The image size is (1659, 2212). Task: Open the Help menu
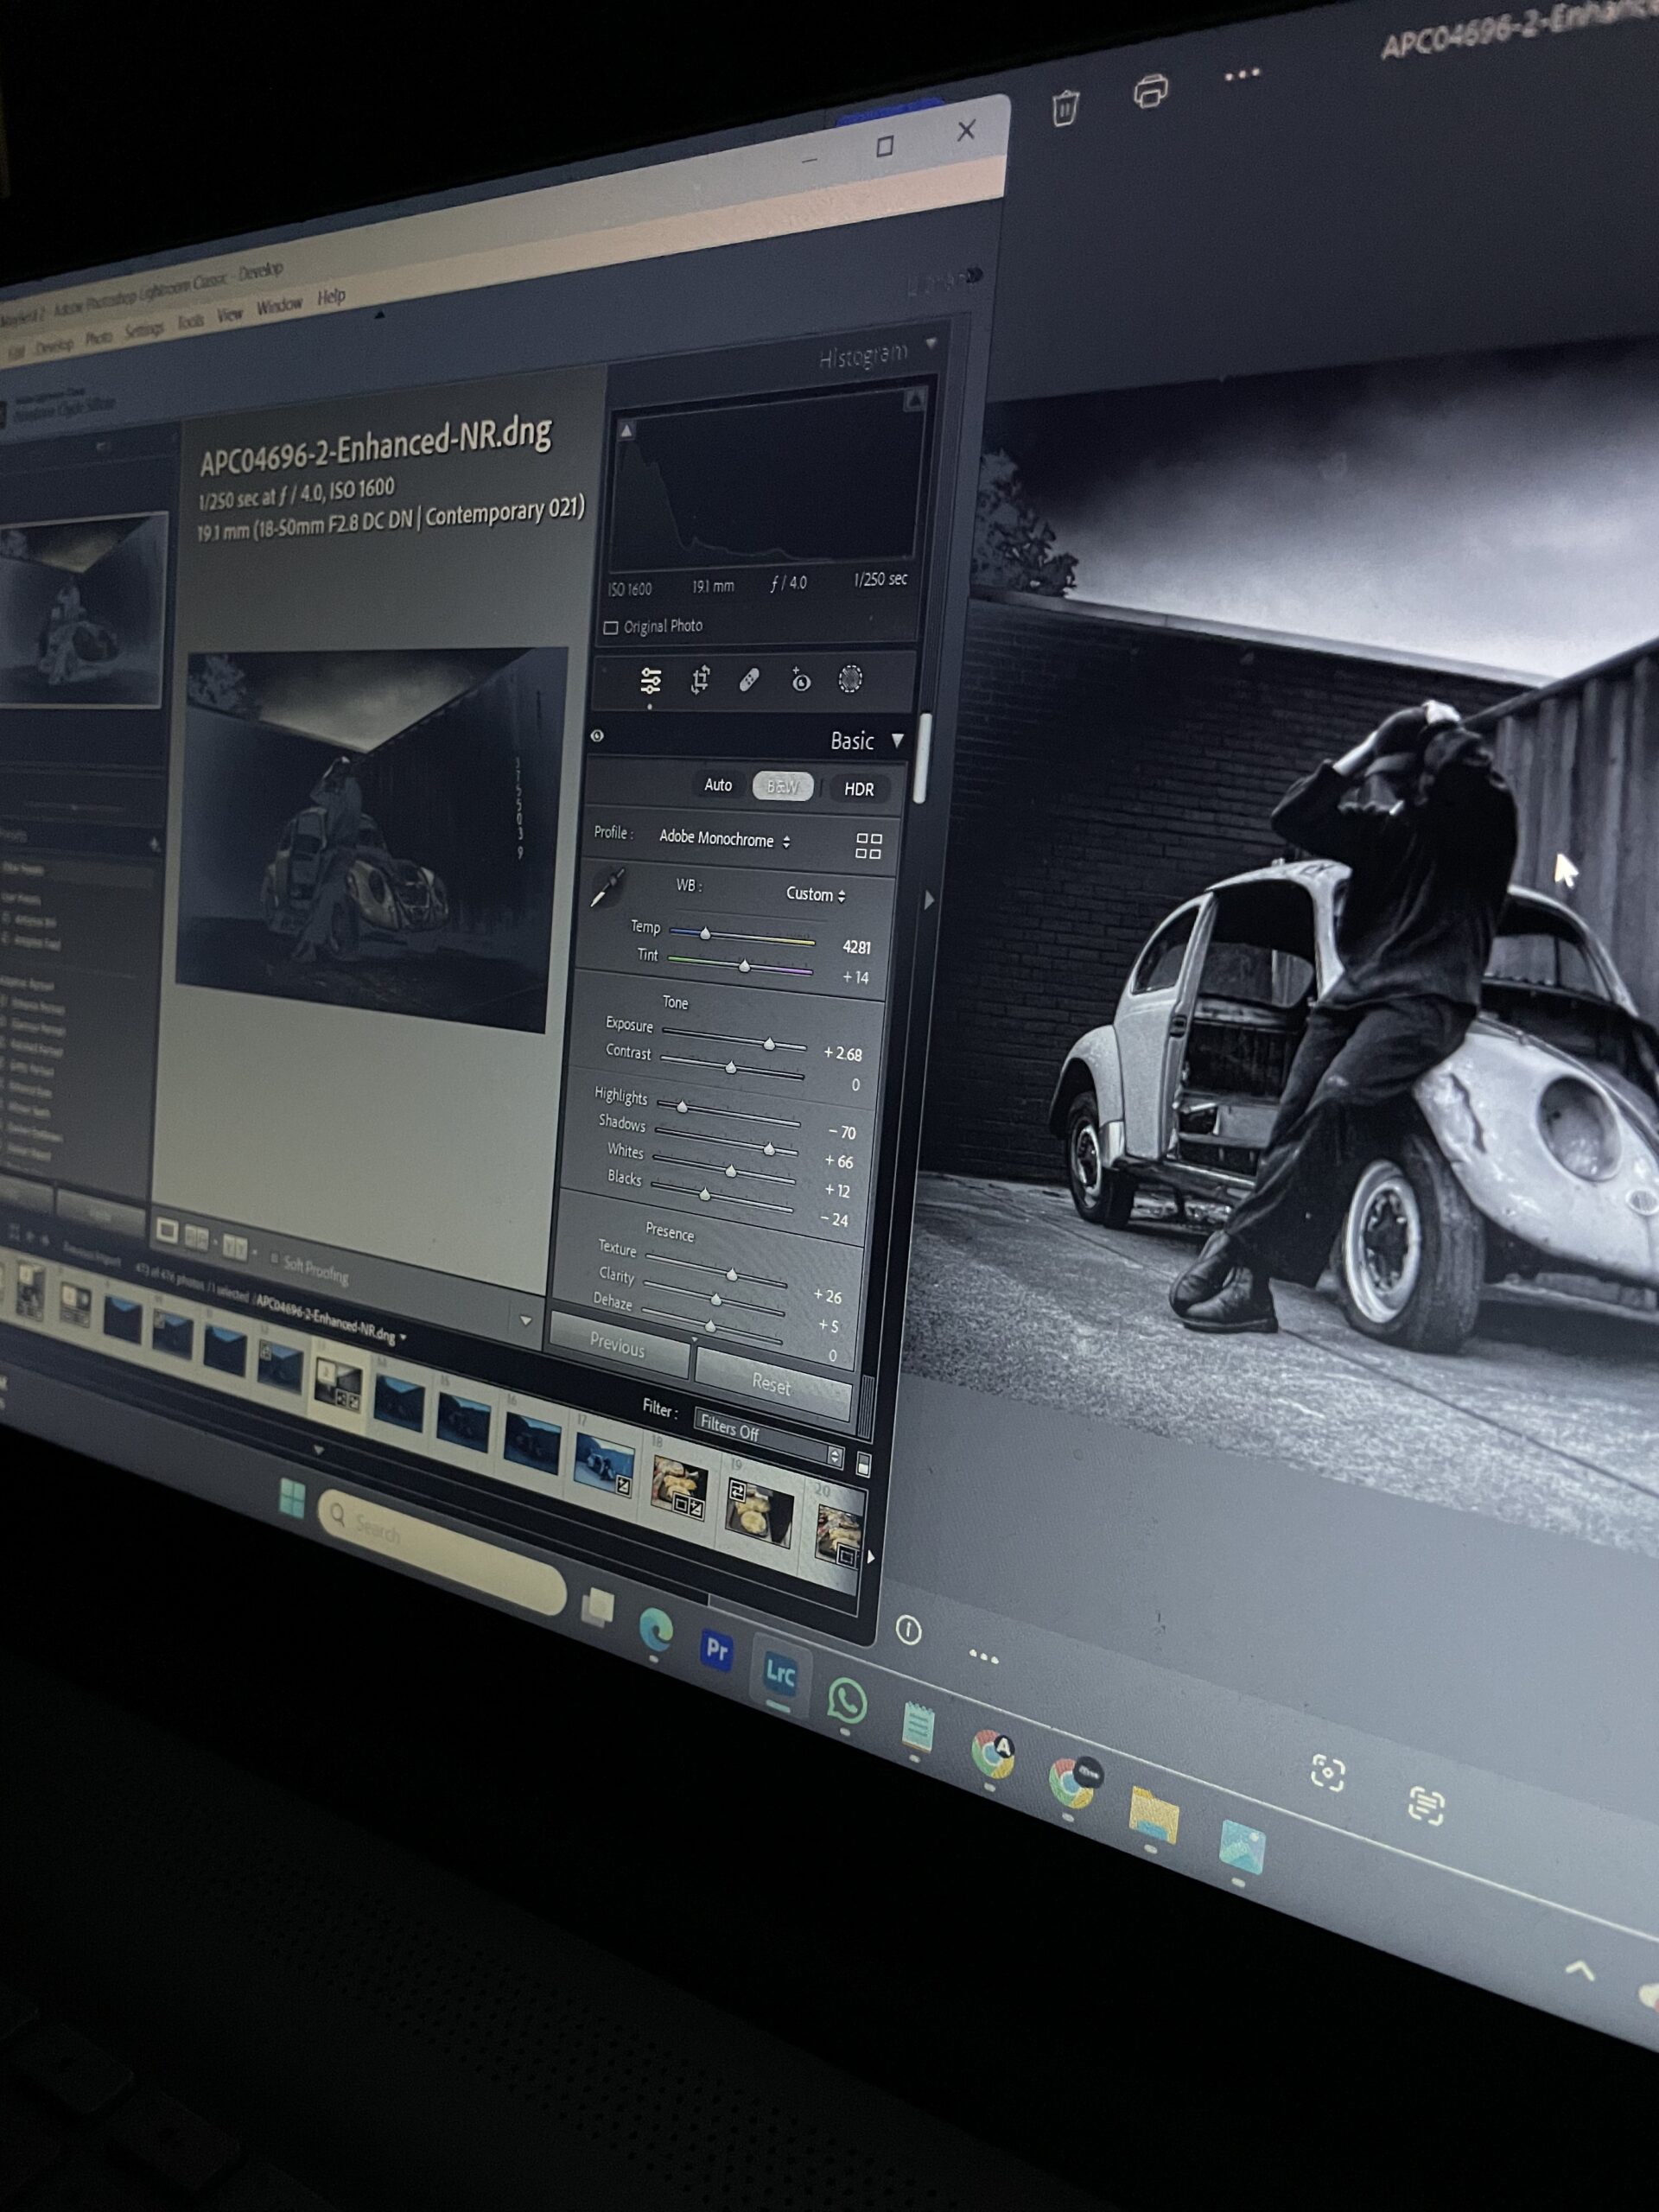(331, 296)
